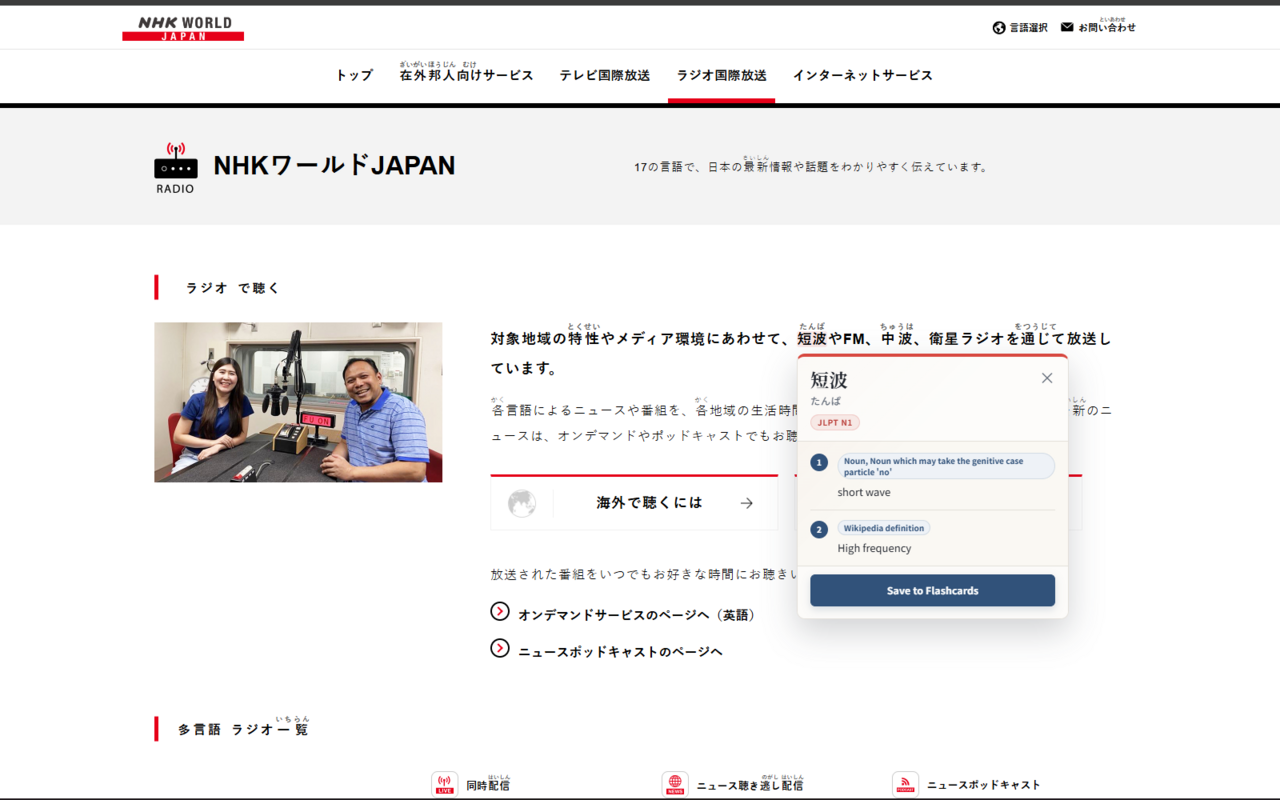Click the ニュースポッドキャスト label in bottom row
The width and height of the screenshot is (1280, 800).
pyautogui.click(x=984, y=785)
